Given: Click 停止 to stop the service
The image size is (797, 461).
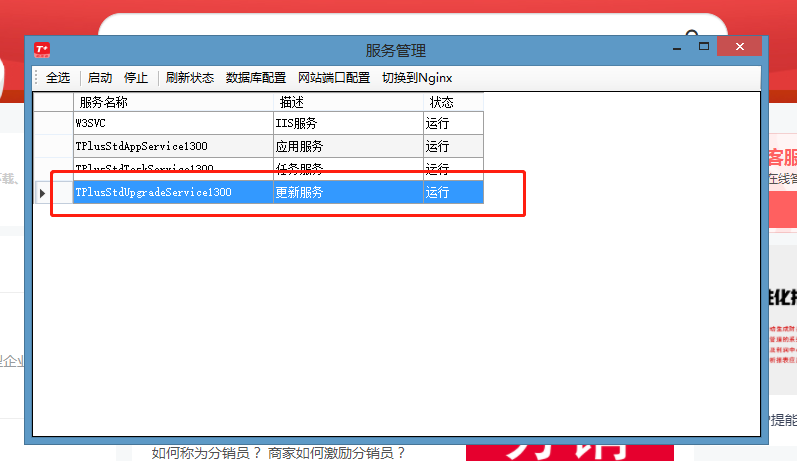Looking at the screenshot, I should [x=136, y=78].
